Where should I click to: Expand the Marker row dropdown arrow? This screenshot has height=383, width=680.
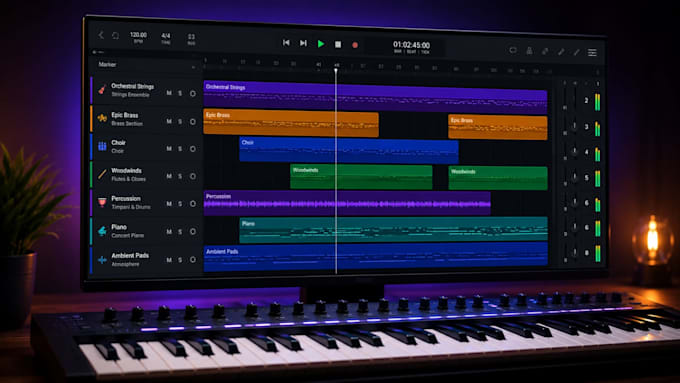pos(193,67)
